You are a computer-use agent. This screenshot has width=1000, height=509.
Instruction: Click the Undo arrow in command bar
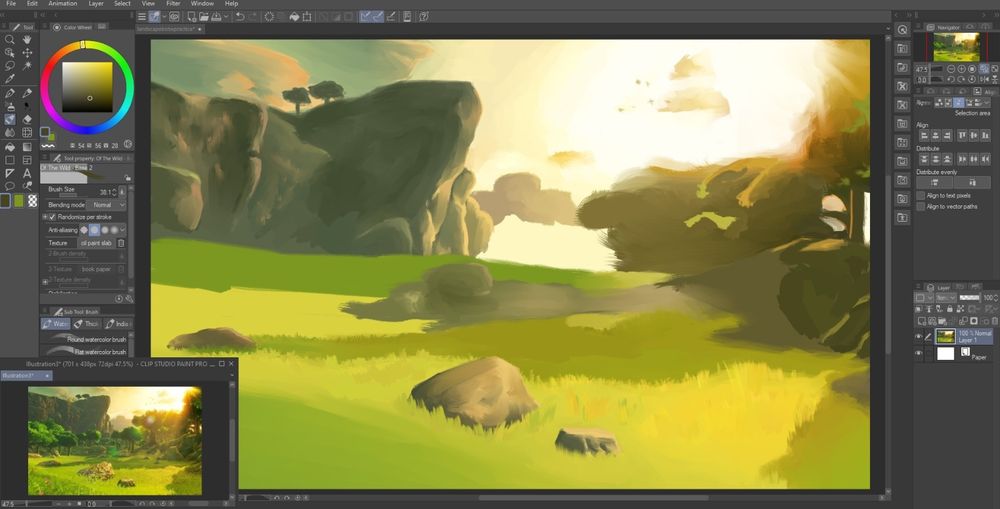240,17
